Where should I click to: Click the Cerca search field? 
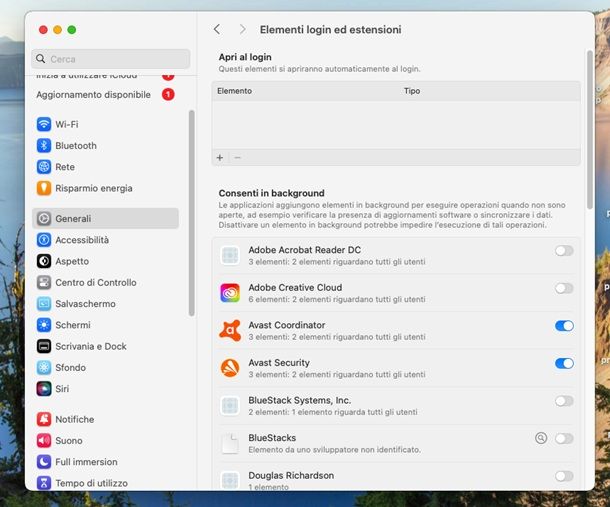[110, 59]
